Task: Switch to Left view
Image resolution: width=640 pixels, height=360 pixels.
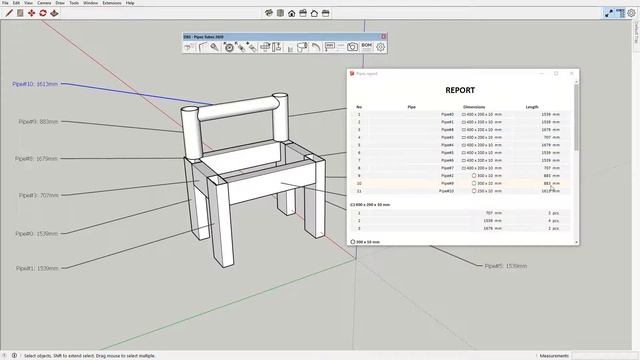Action: [x=326, y=13]
